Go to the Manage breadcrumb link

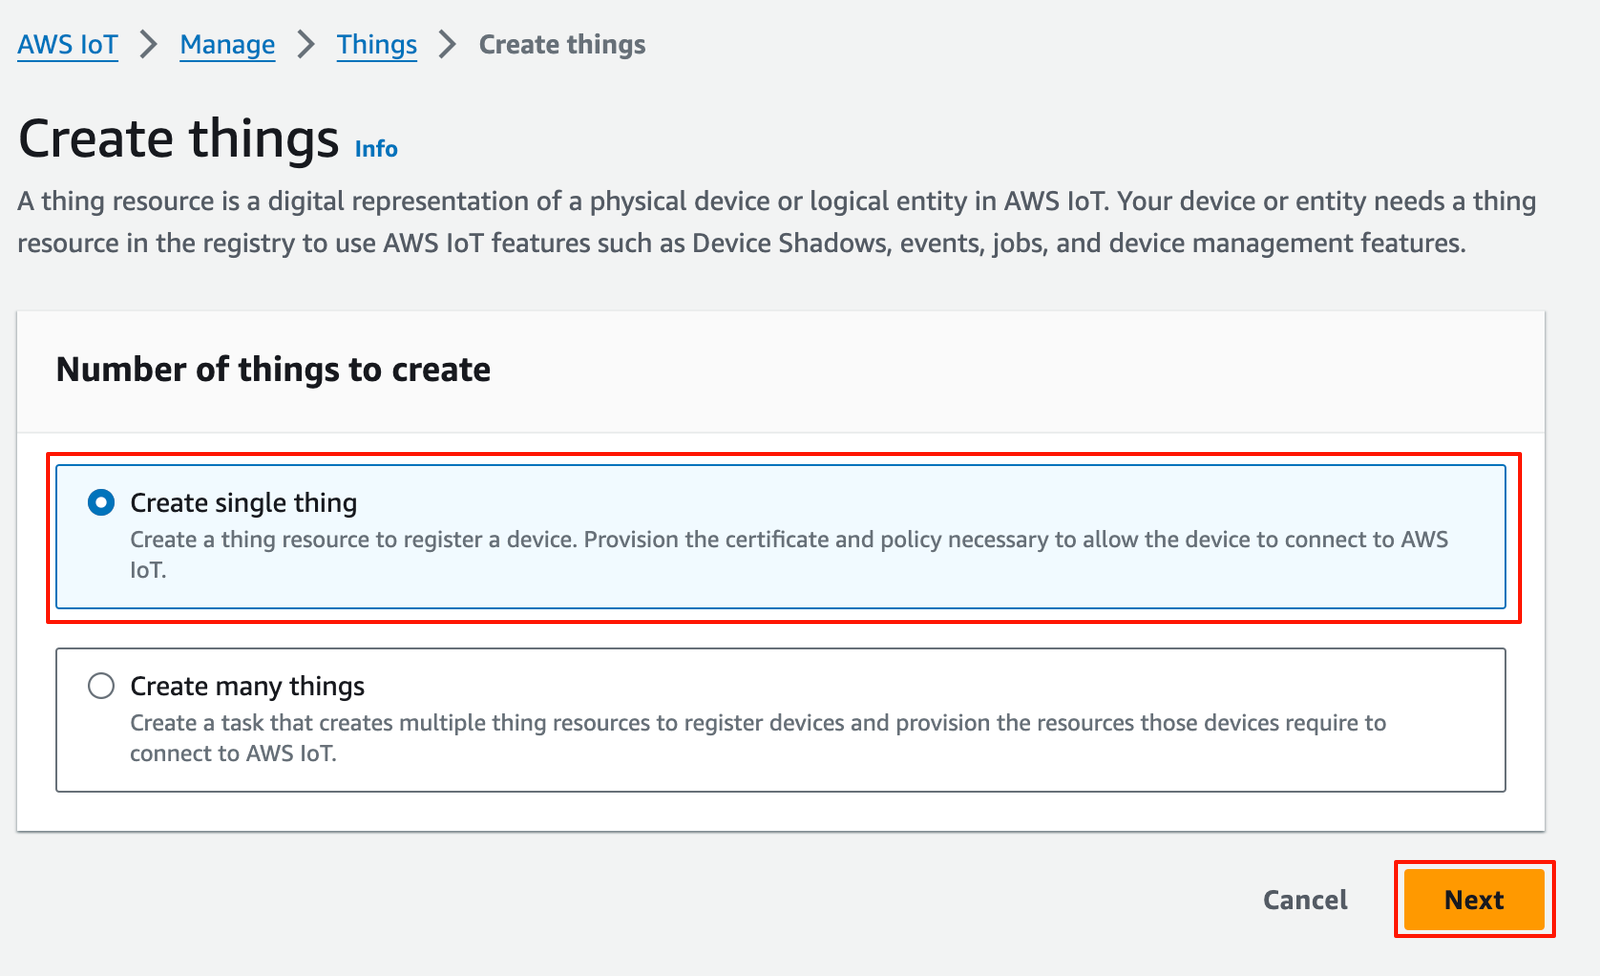(x=227, y=45)
